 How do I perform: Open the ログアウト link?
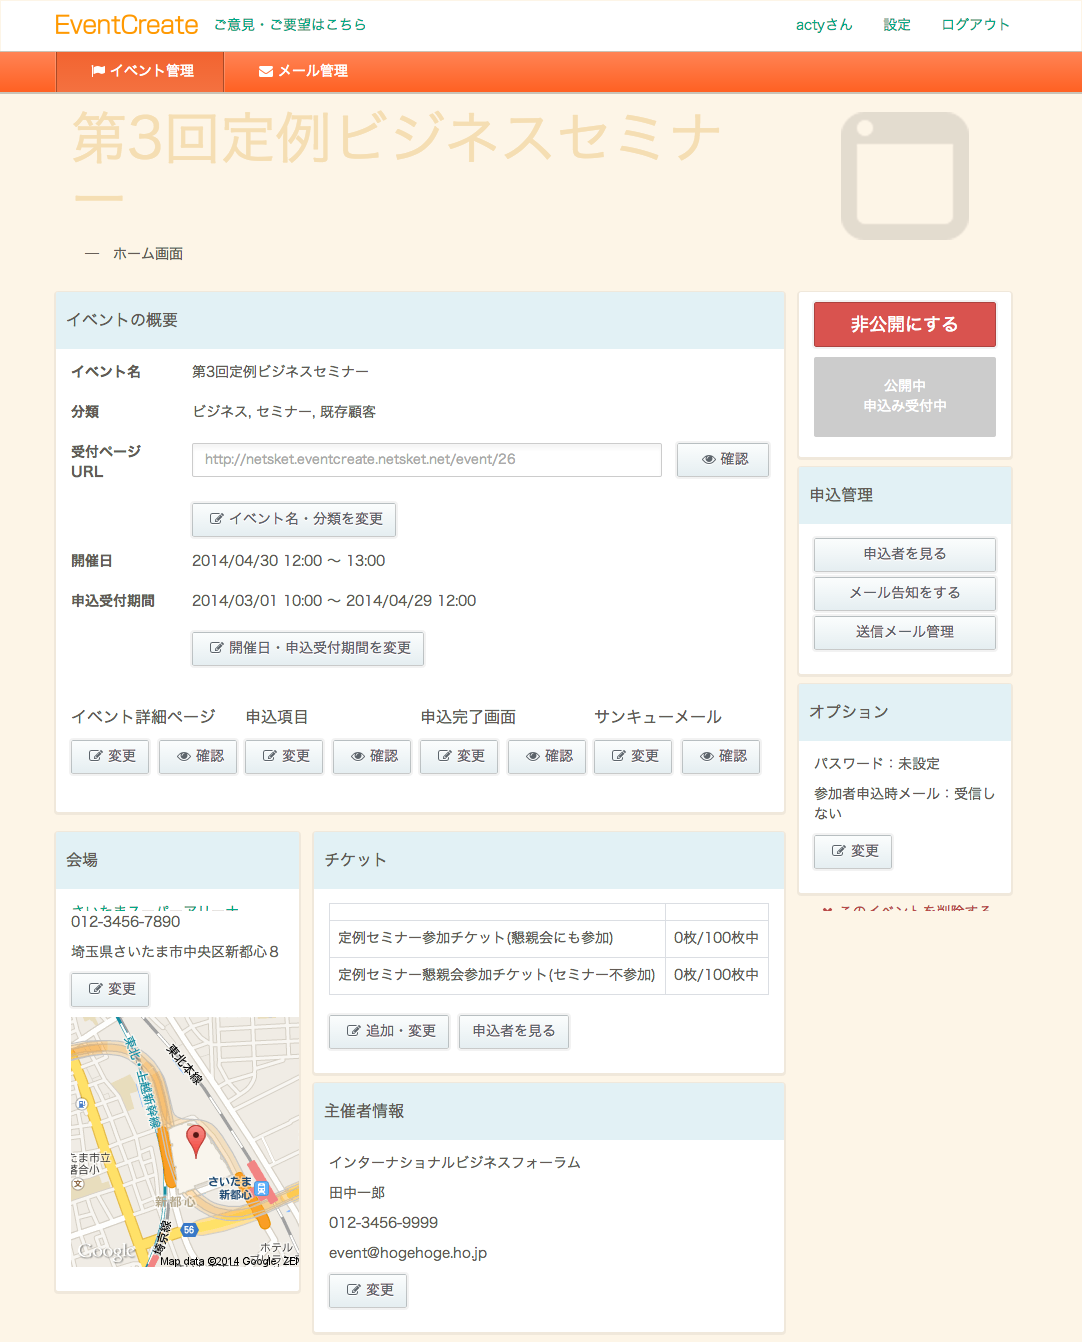pos(975,25)
